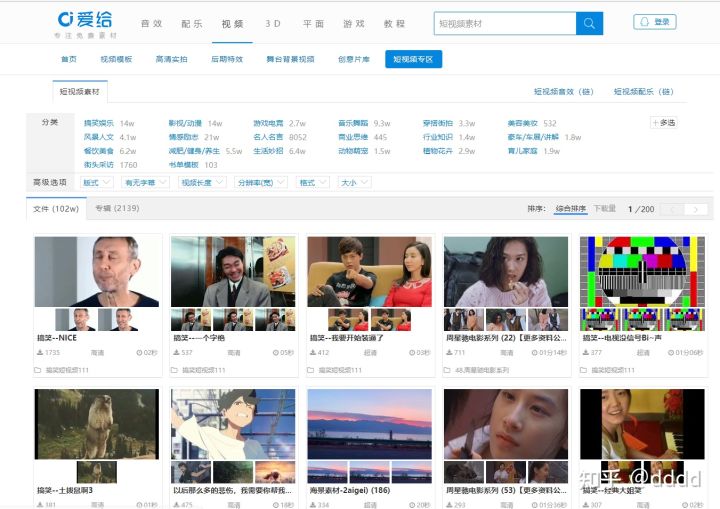The image size is (720, 509).
Task: Open the 高清实拍 navigation item
Action: pos(171,59)
